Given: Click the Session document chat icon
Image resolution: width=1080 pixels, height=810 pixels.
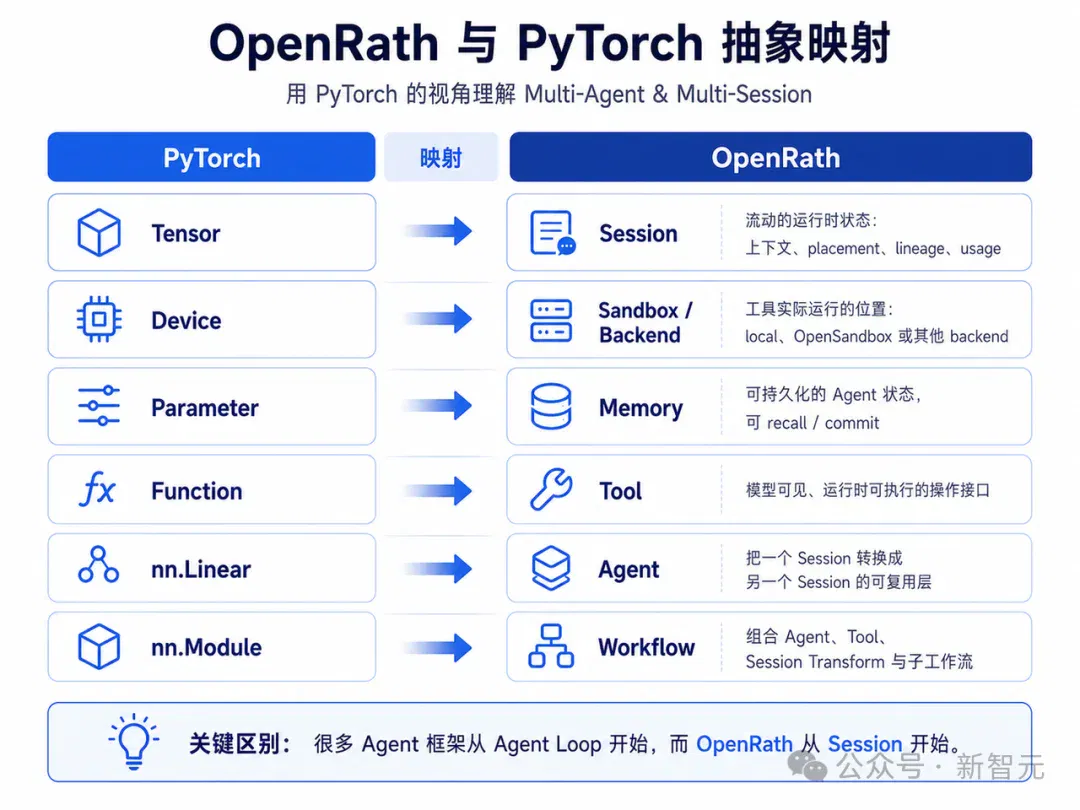Looking at the screenshot, I should 552,233.
